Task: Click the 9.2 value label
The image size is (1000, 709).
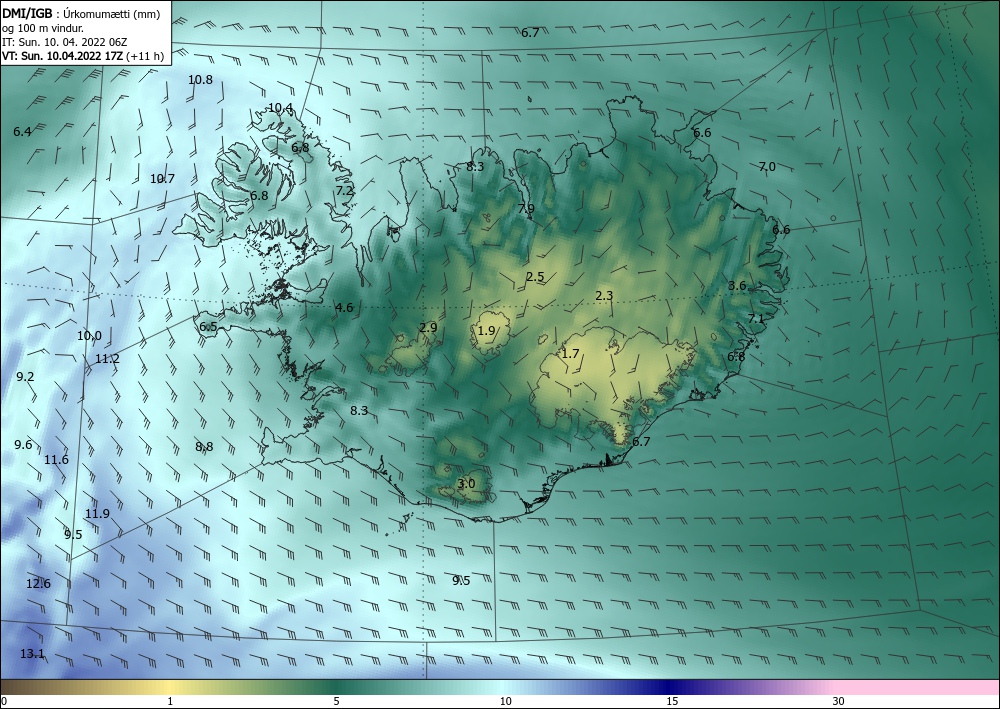Action: tap(25, 377)
